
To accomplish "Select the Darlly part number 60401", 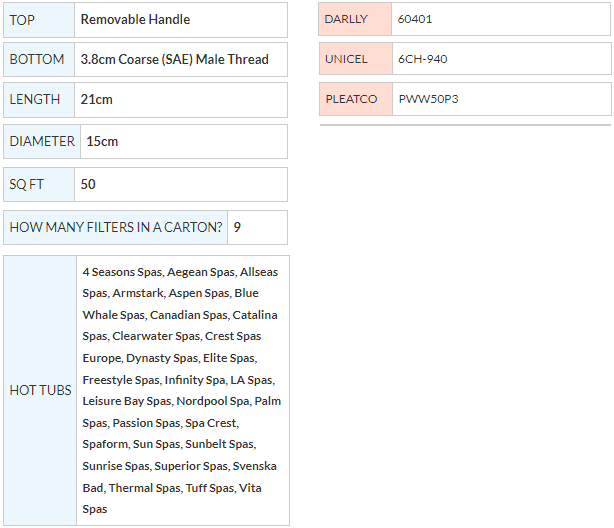I will tap(415, 19).
